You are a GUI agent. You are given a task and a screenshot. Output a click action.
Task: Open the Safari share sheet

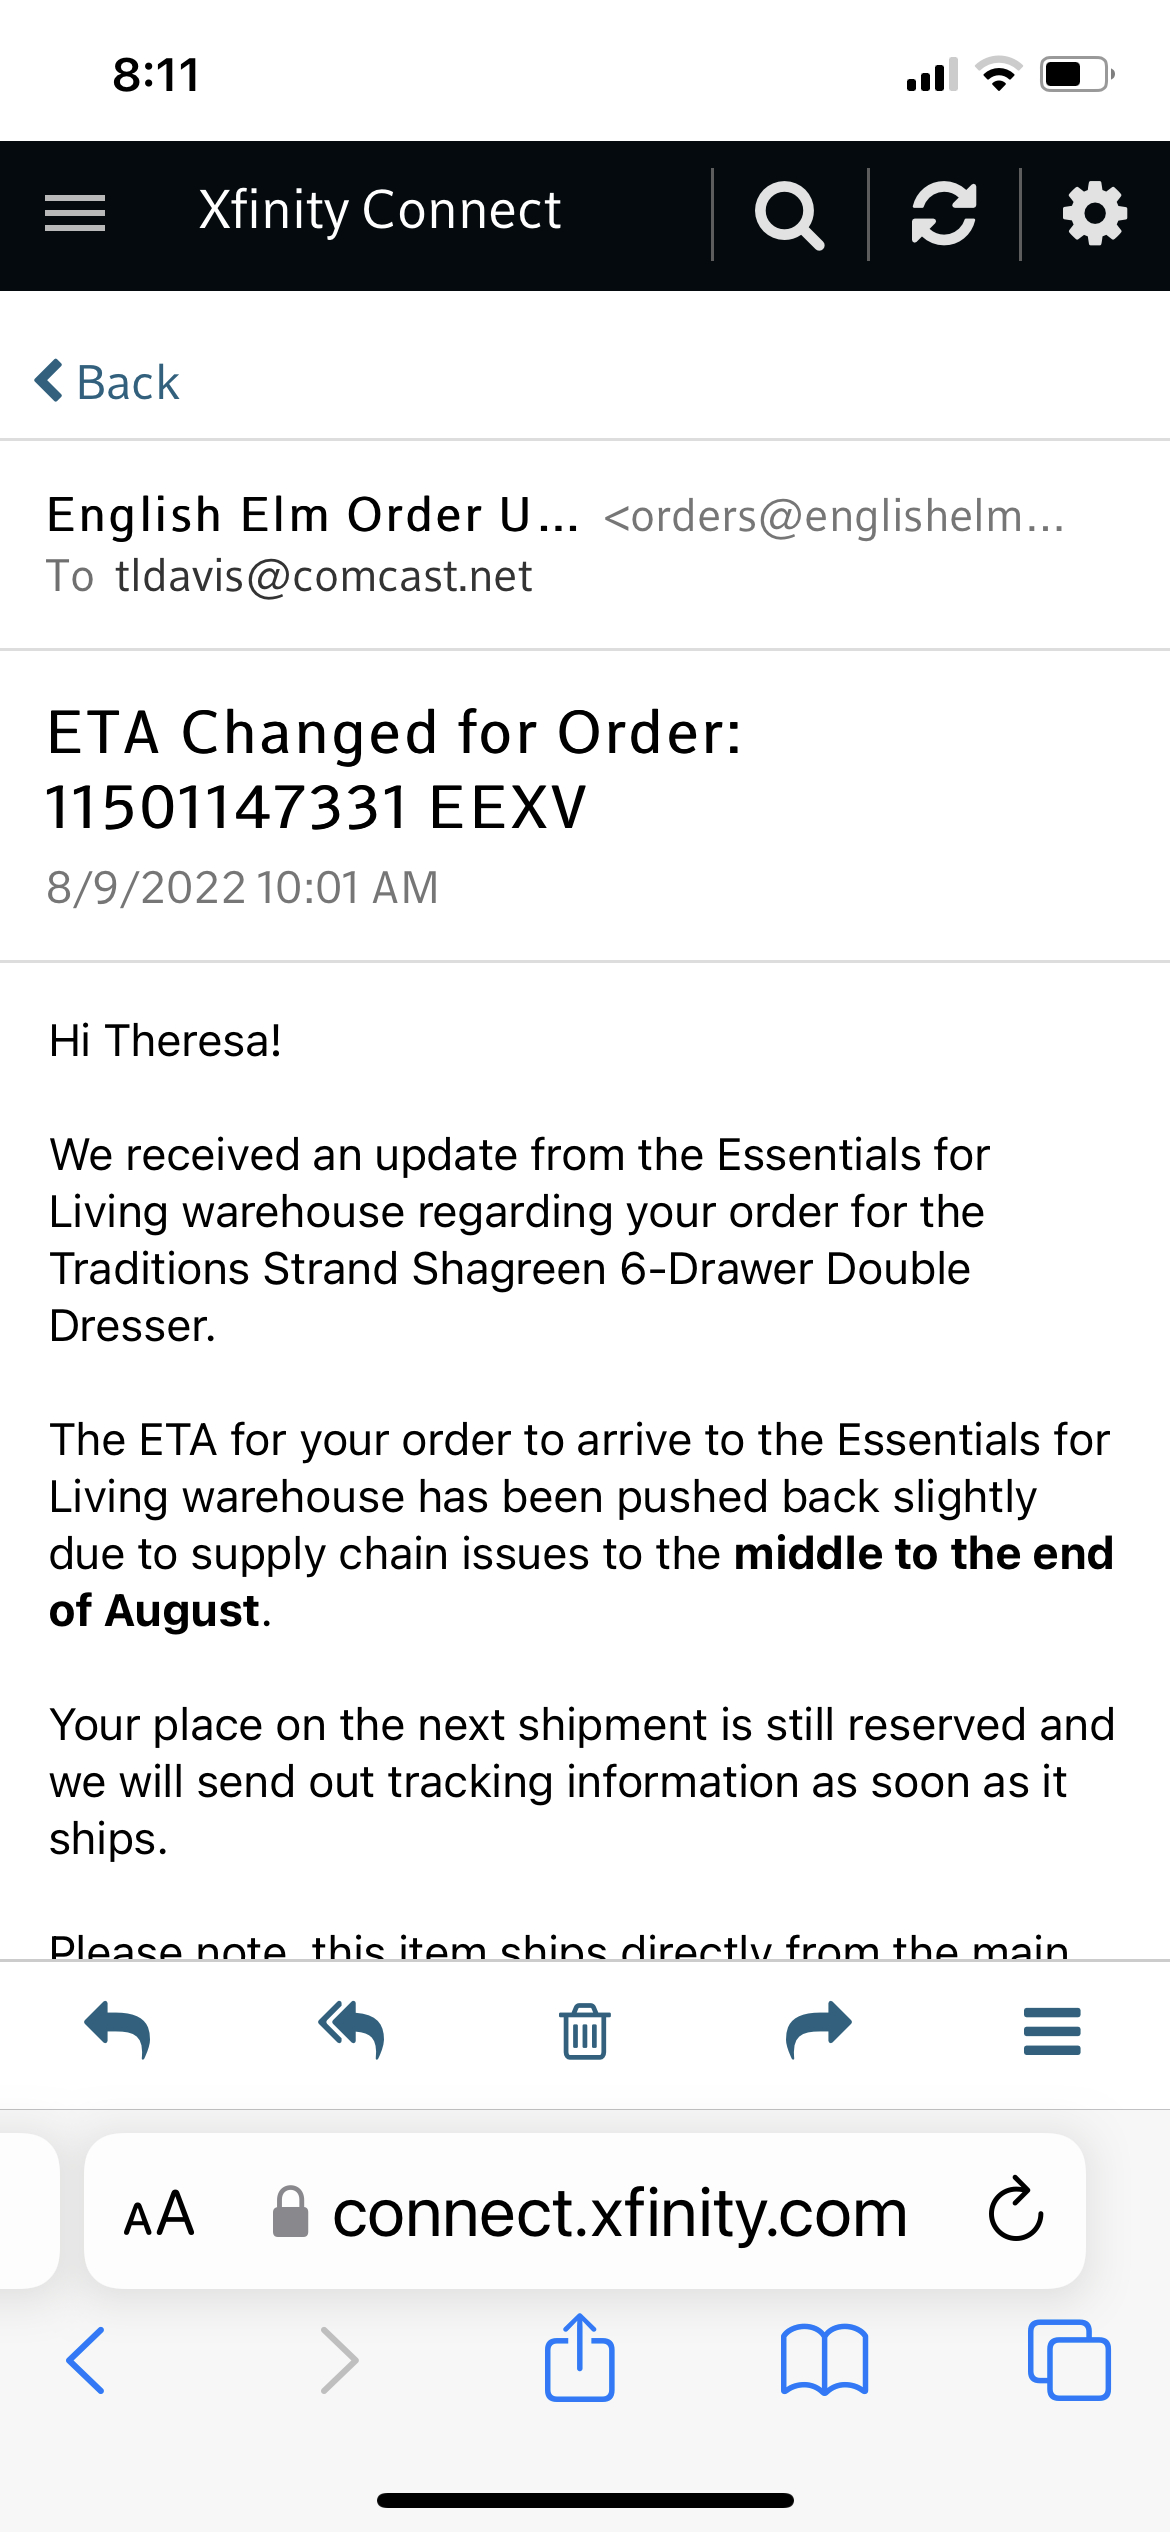(580, 2358)
